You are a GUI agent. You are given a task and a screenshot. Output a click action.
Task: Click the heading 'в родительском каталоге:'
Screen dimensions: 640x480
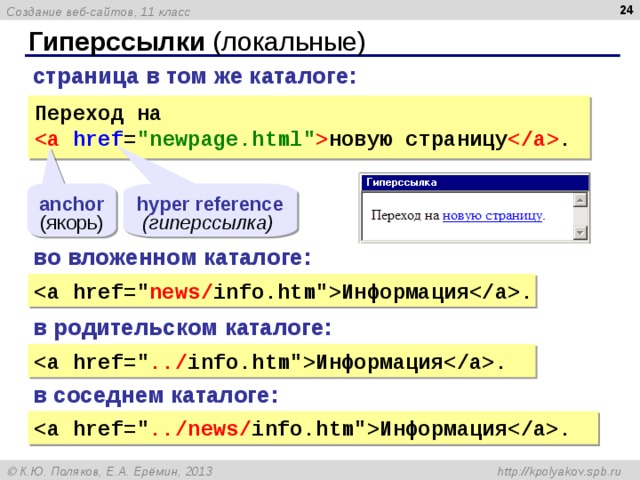[x=182, y=328]
